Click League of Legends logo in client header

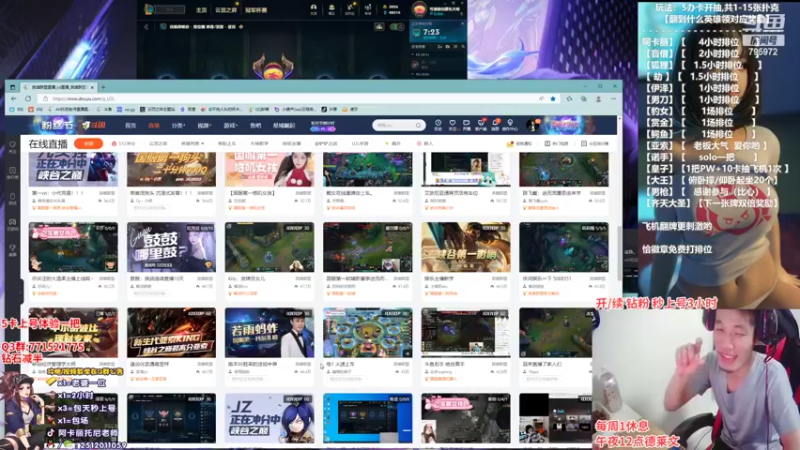click(x=148, y=9)
